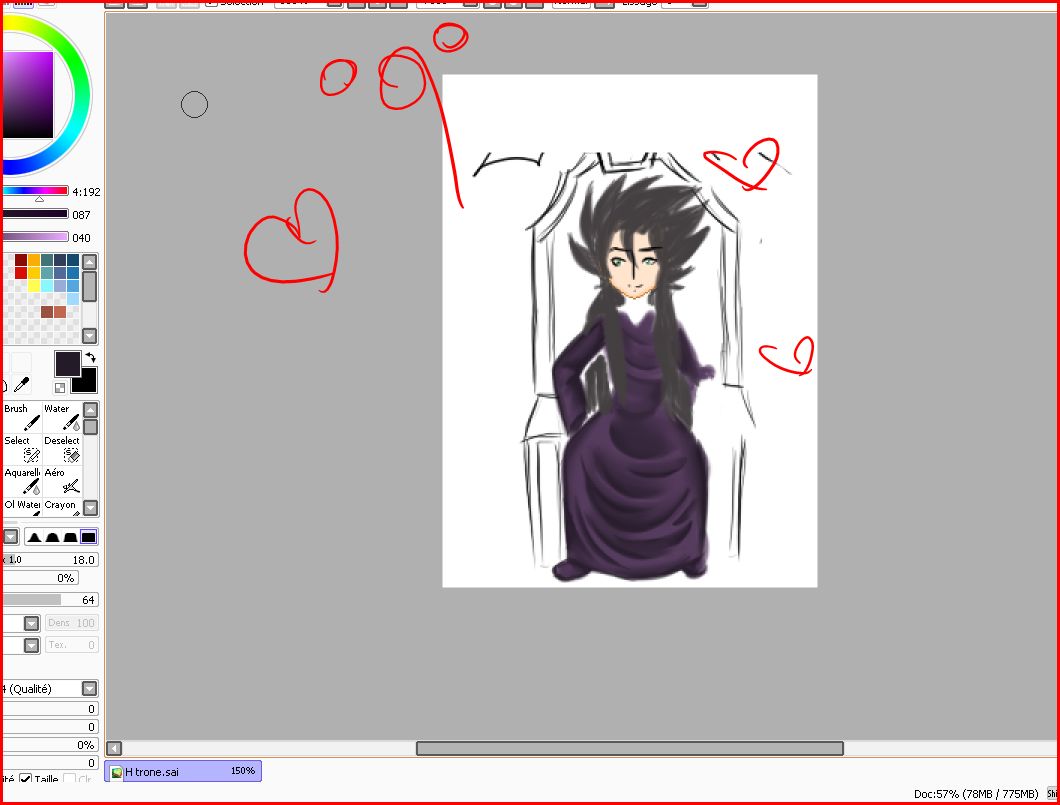Select the Aquarelle watercolor tool

[21, 481]
